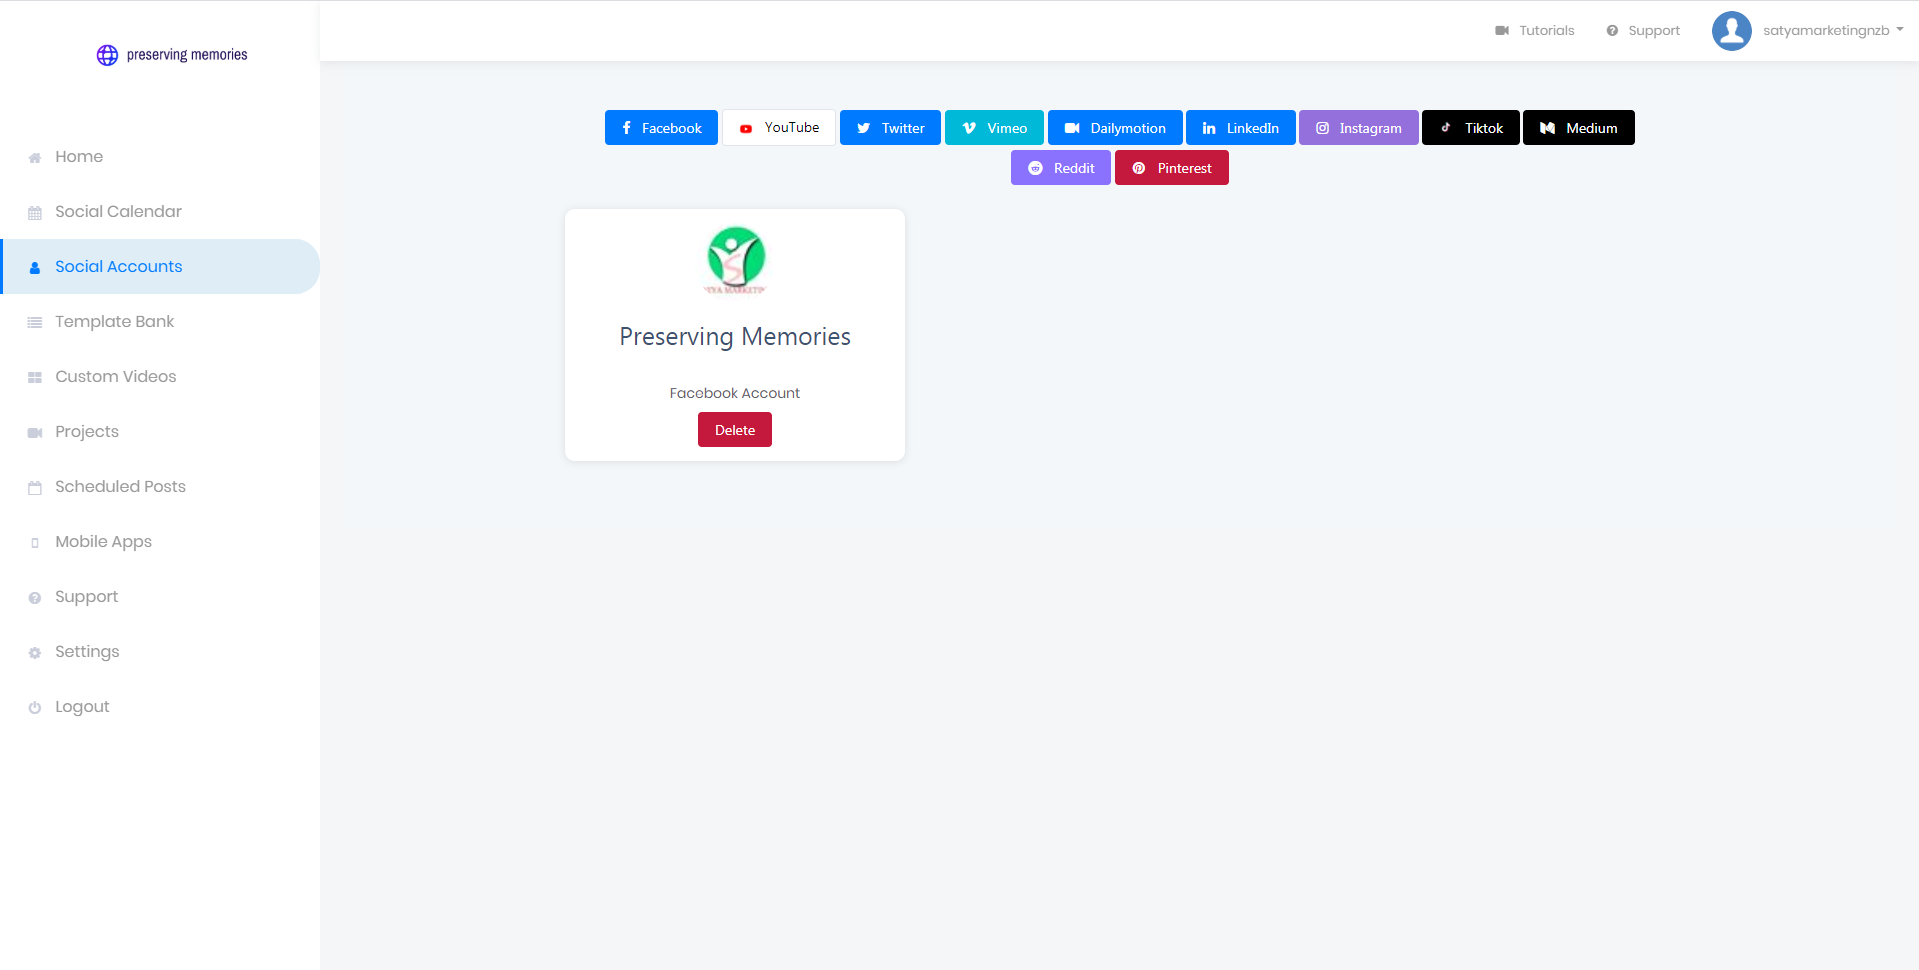Viewport: 1919px width, 970px height.
Task: Open sidebar Support page
Action: (x=160, y=597)
